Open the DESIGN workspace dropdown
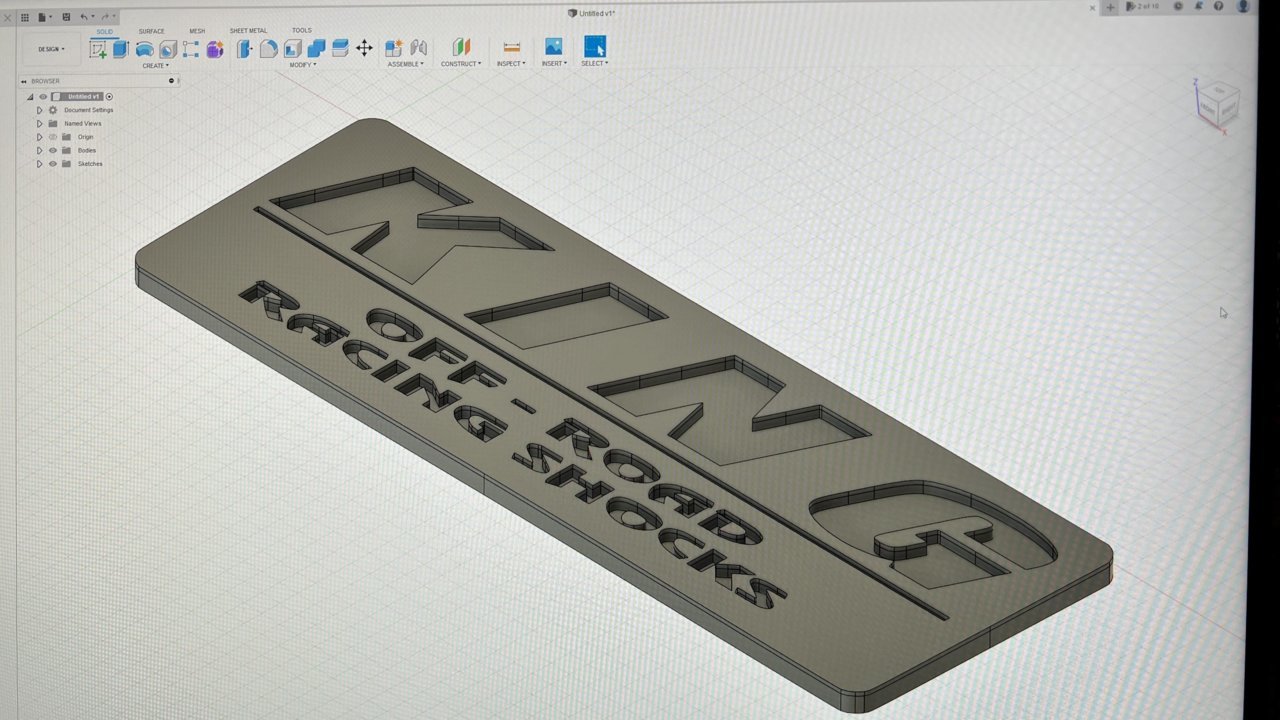 point(50,49)
